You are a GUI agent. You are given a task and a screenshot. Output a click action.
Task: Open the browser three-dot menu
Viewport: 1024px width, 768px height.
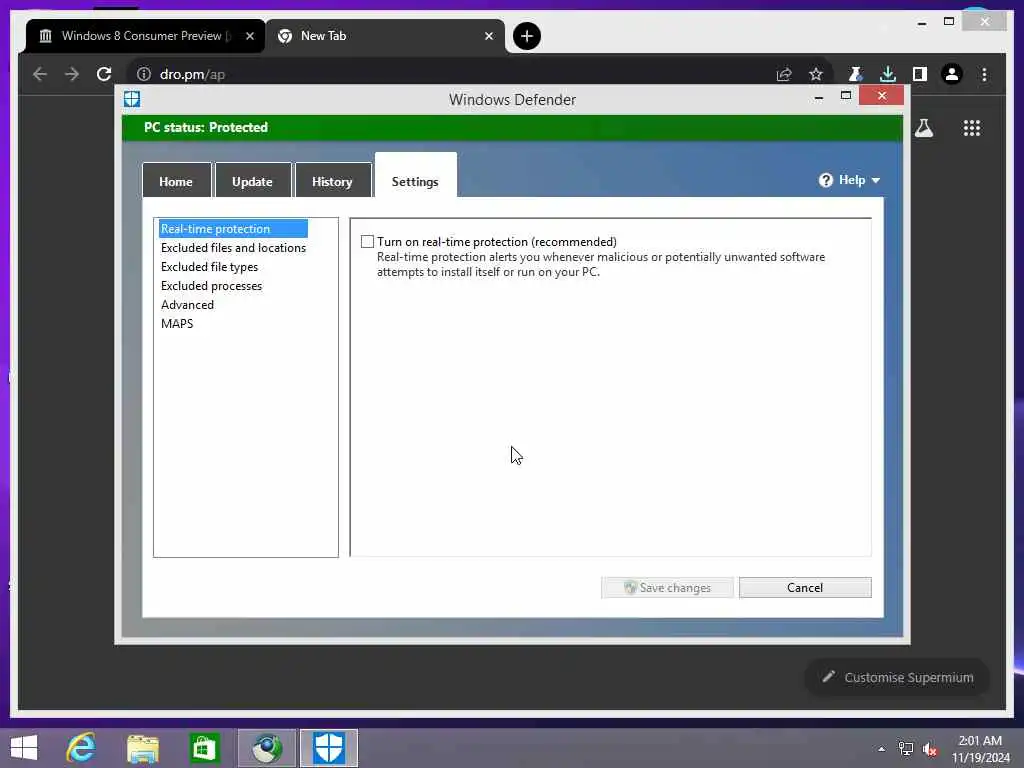(984, 74)
